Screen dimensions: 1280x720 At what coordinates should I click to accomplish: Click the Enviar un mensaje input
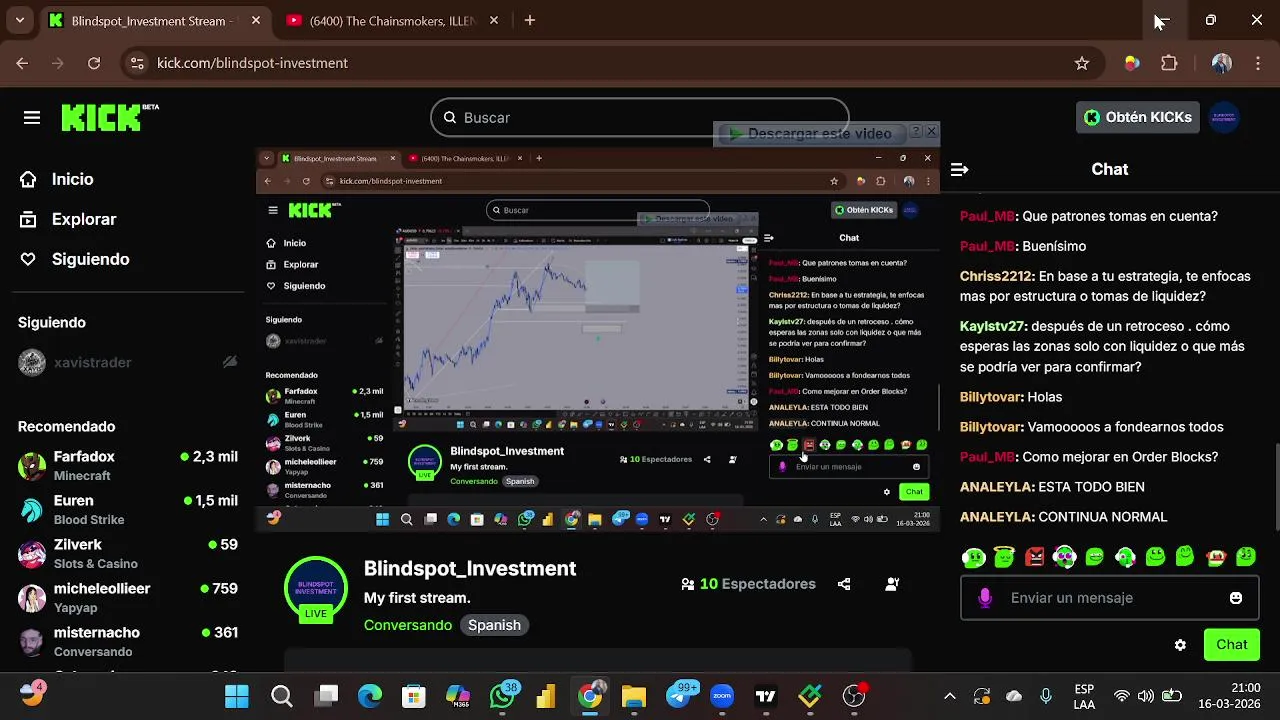pyautogui.click(x=1110, y=598)
